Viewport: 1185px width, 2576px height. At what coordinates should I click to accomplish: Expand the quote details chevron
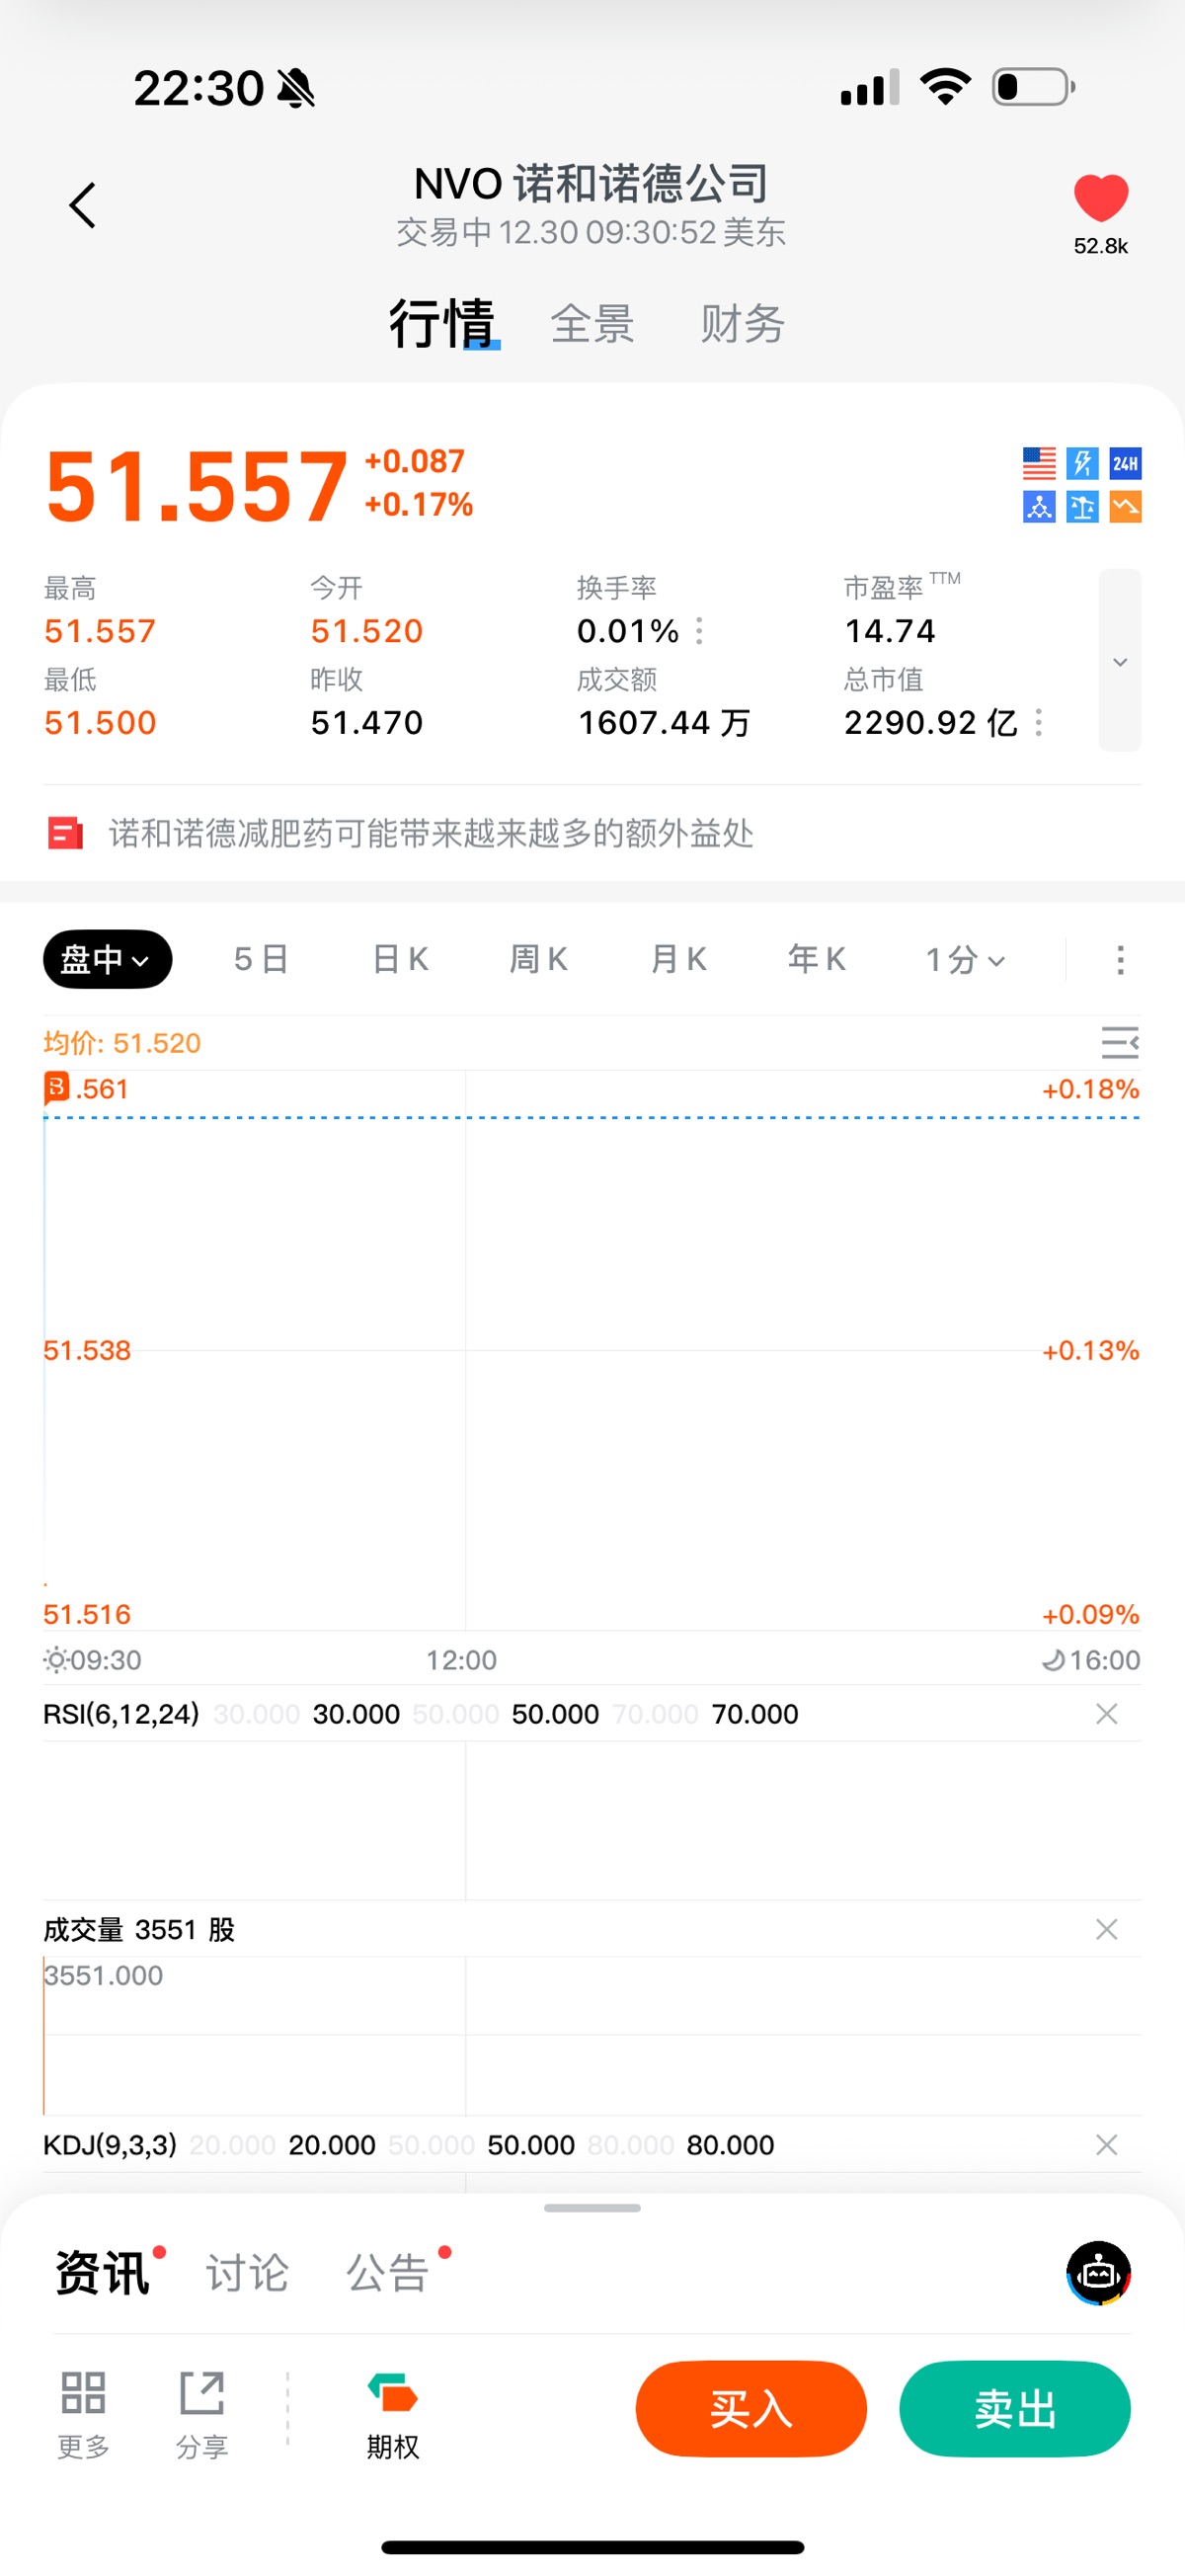(1120, 661)
